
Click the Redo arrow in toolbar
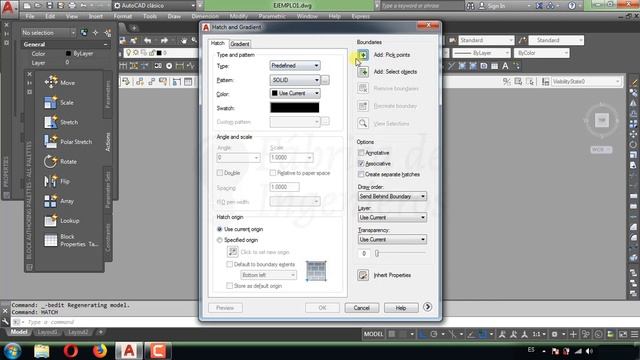point(164,40)
